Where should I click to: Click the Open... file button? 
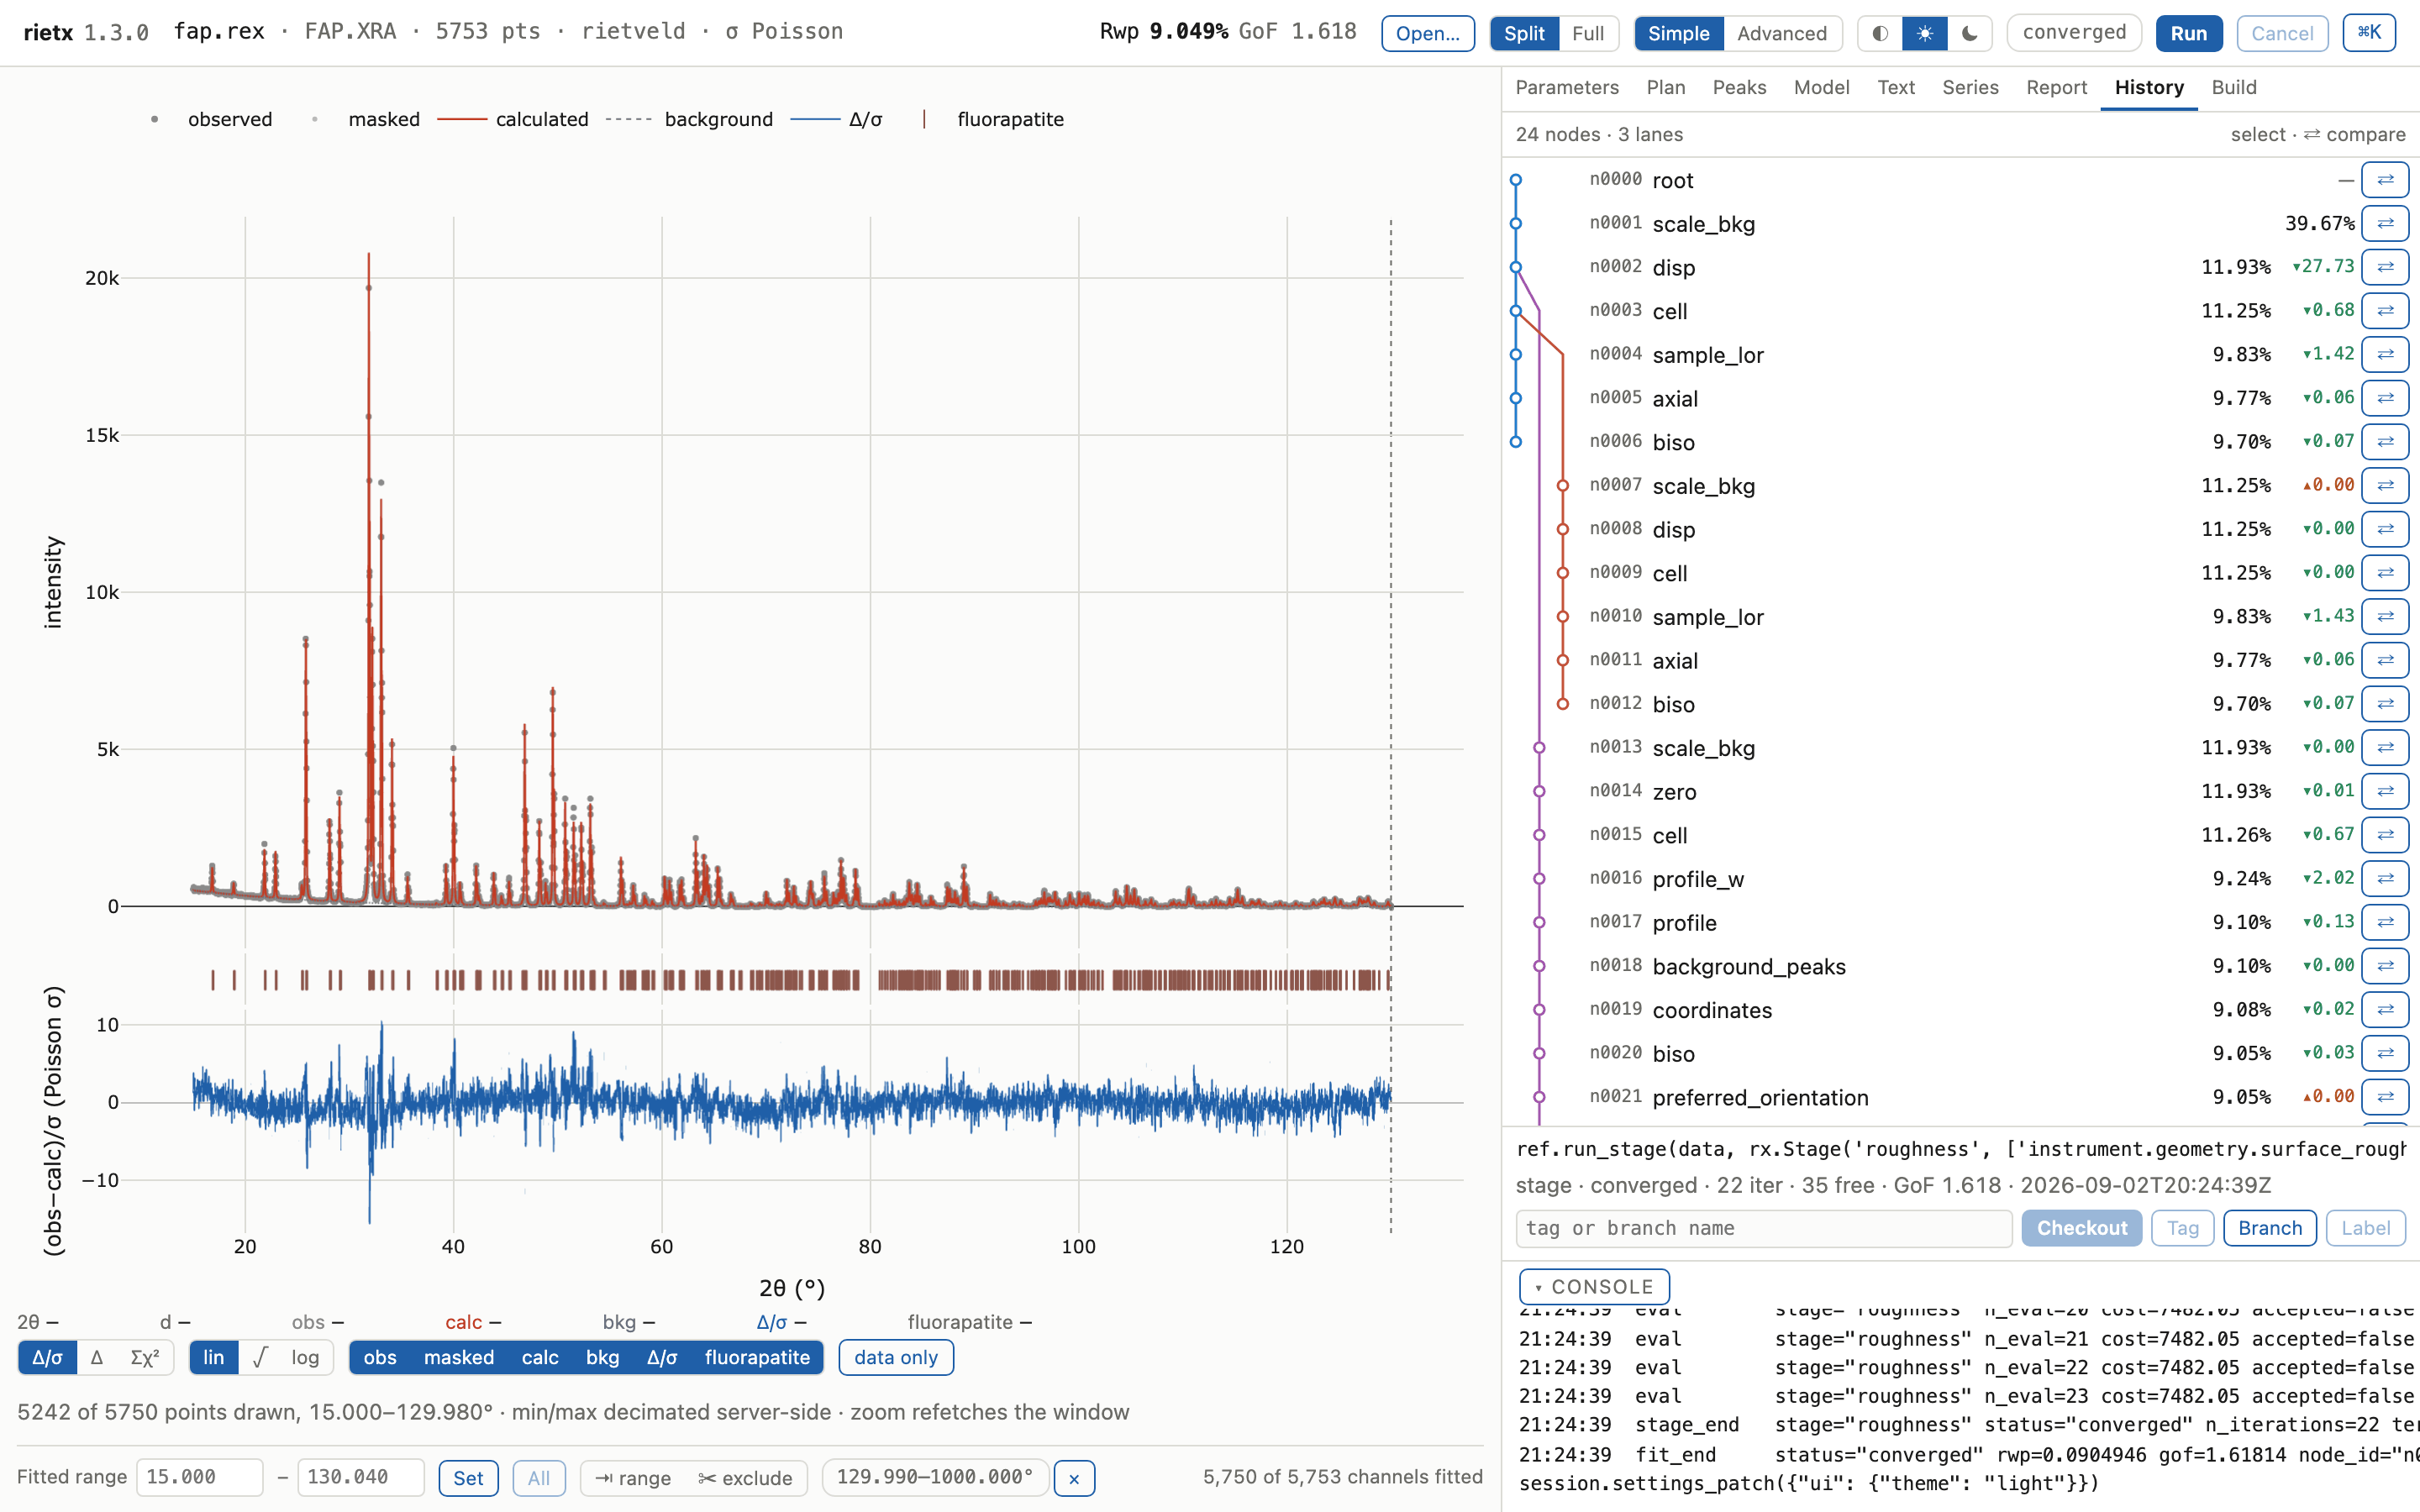(x=1427, y=33)
